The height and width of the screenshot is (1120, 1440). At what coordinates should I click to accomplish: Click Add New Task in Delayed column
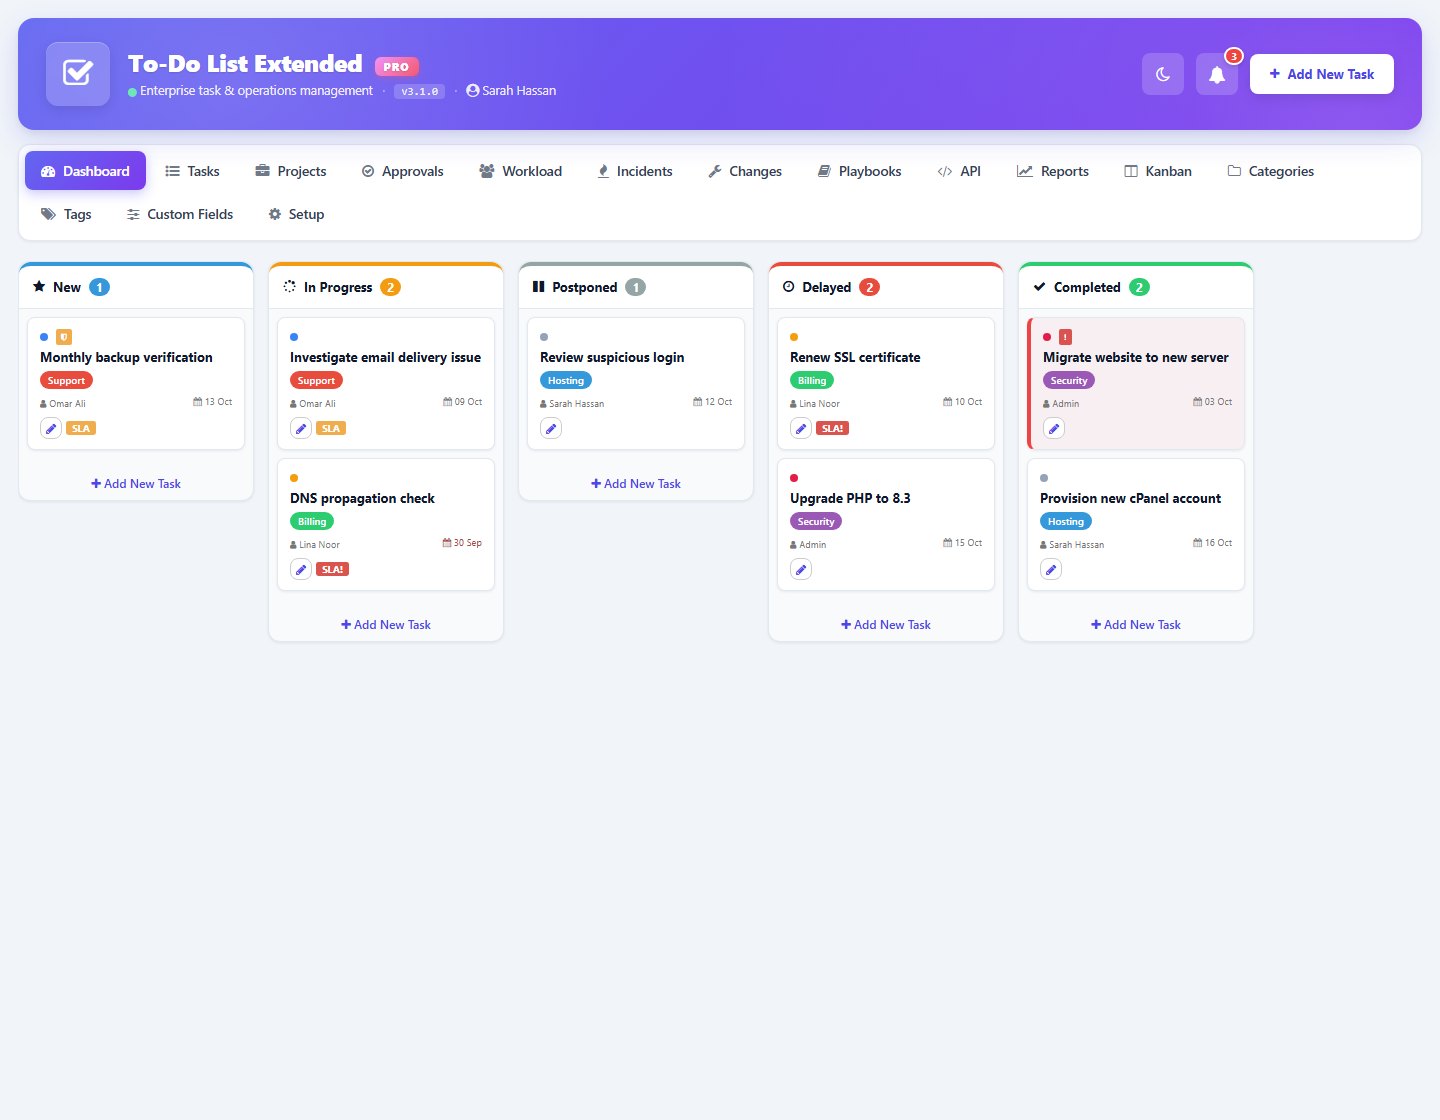click(886, 625)
